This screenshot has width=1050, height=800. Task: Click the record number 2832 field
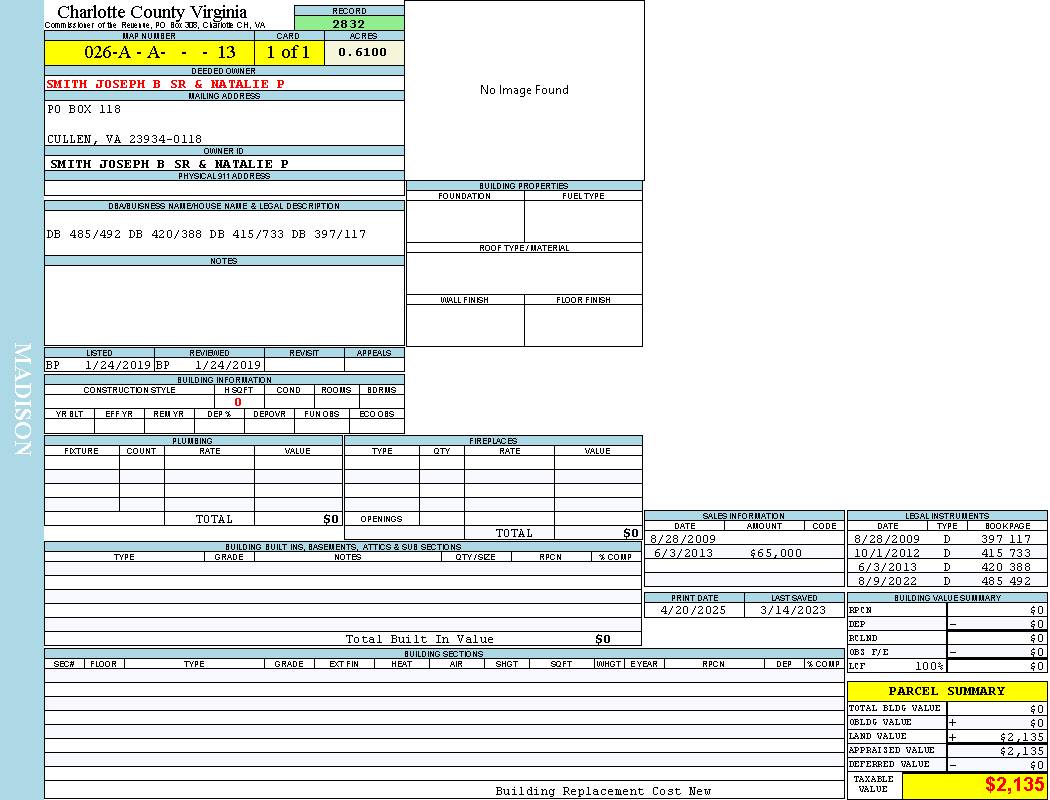coord(349,24)
